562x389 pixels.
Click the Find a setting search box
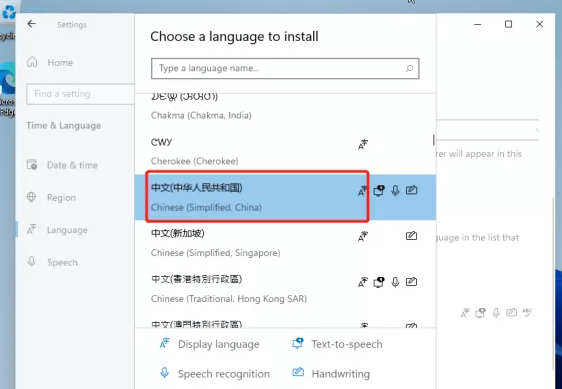tap(80, 94)
